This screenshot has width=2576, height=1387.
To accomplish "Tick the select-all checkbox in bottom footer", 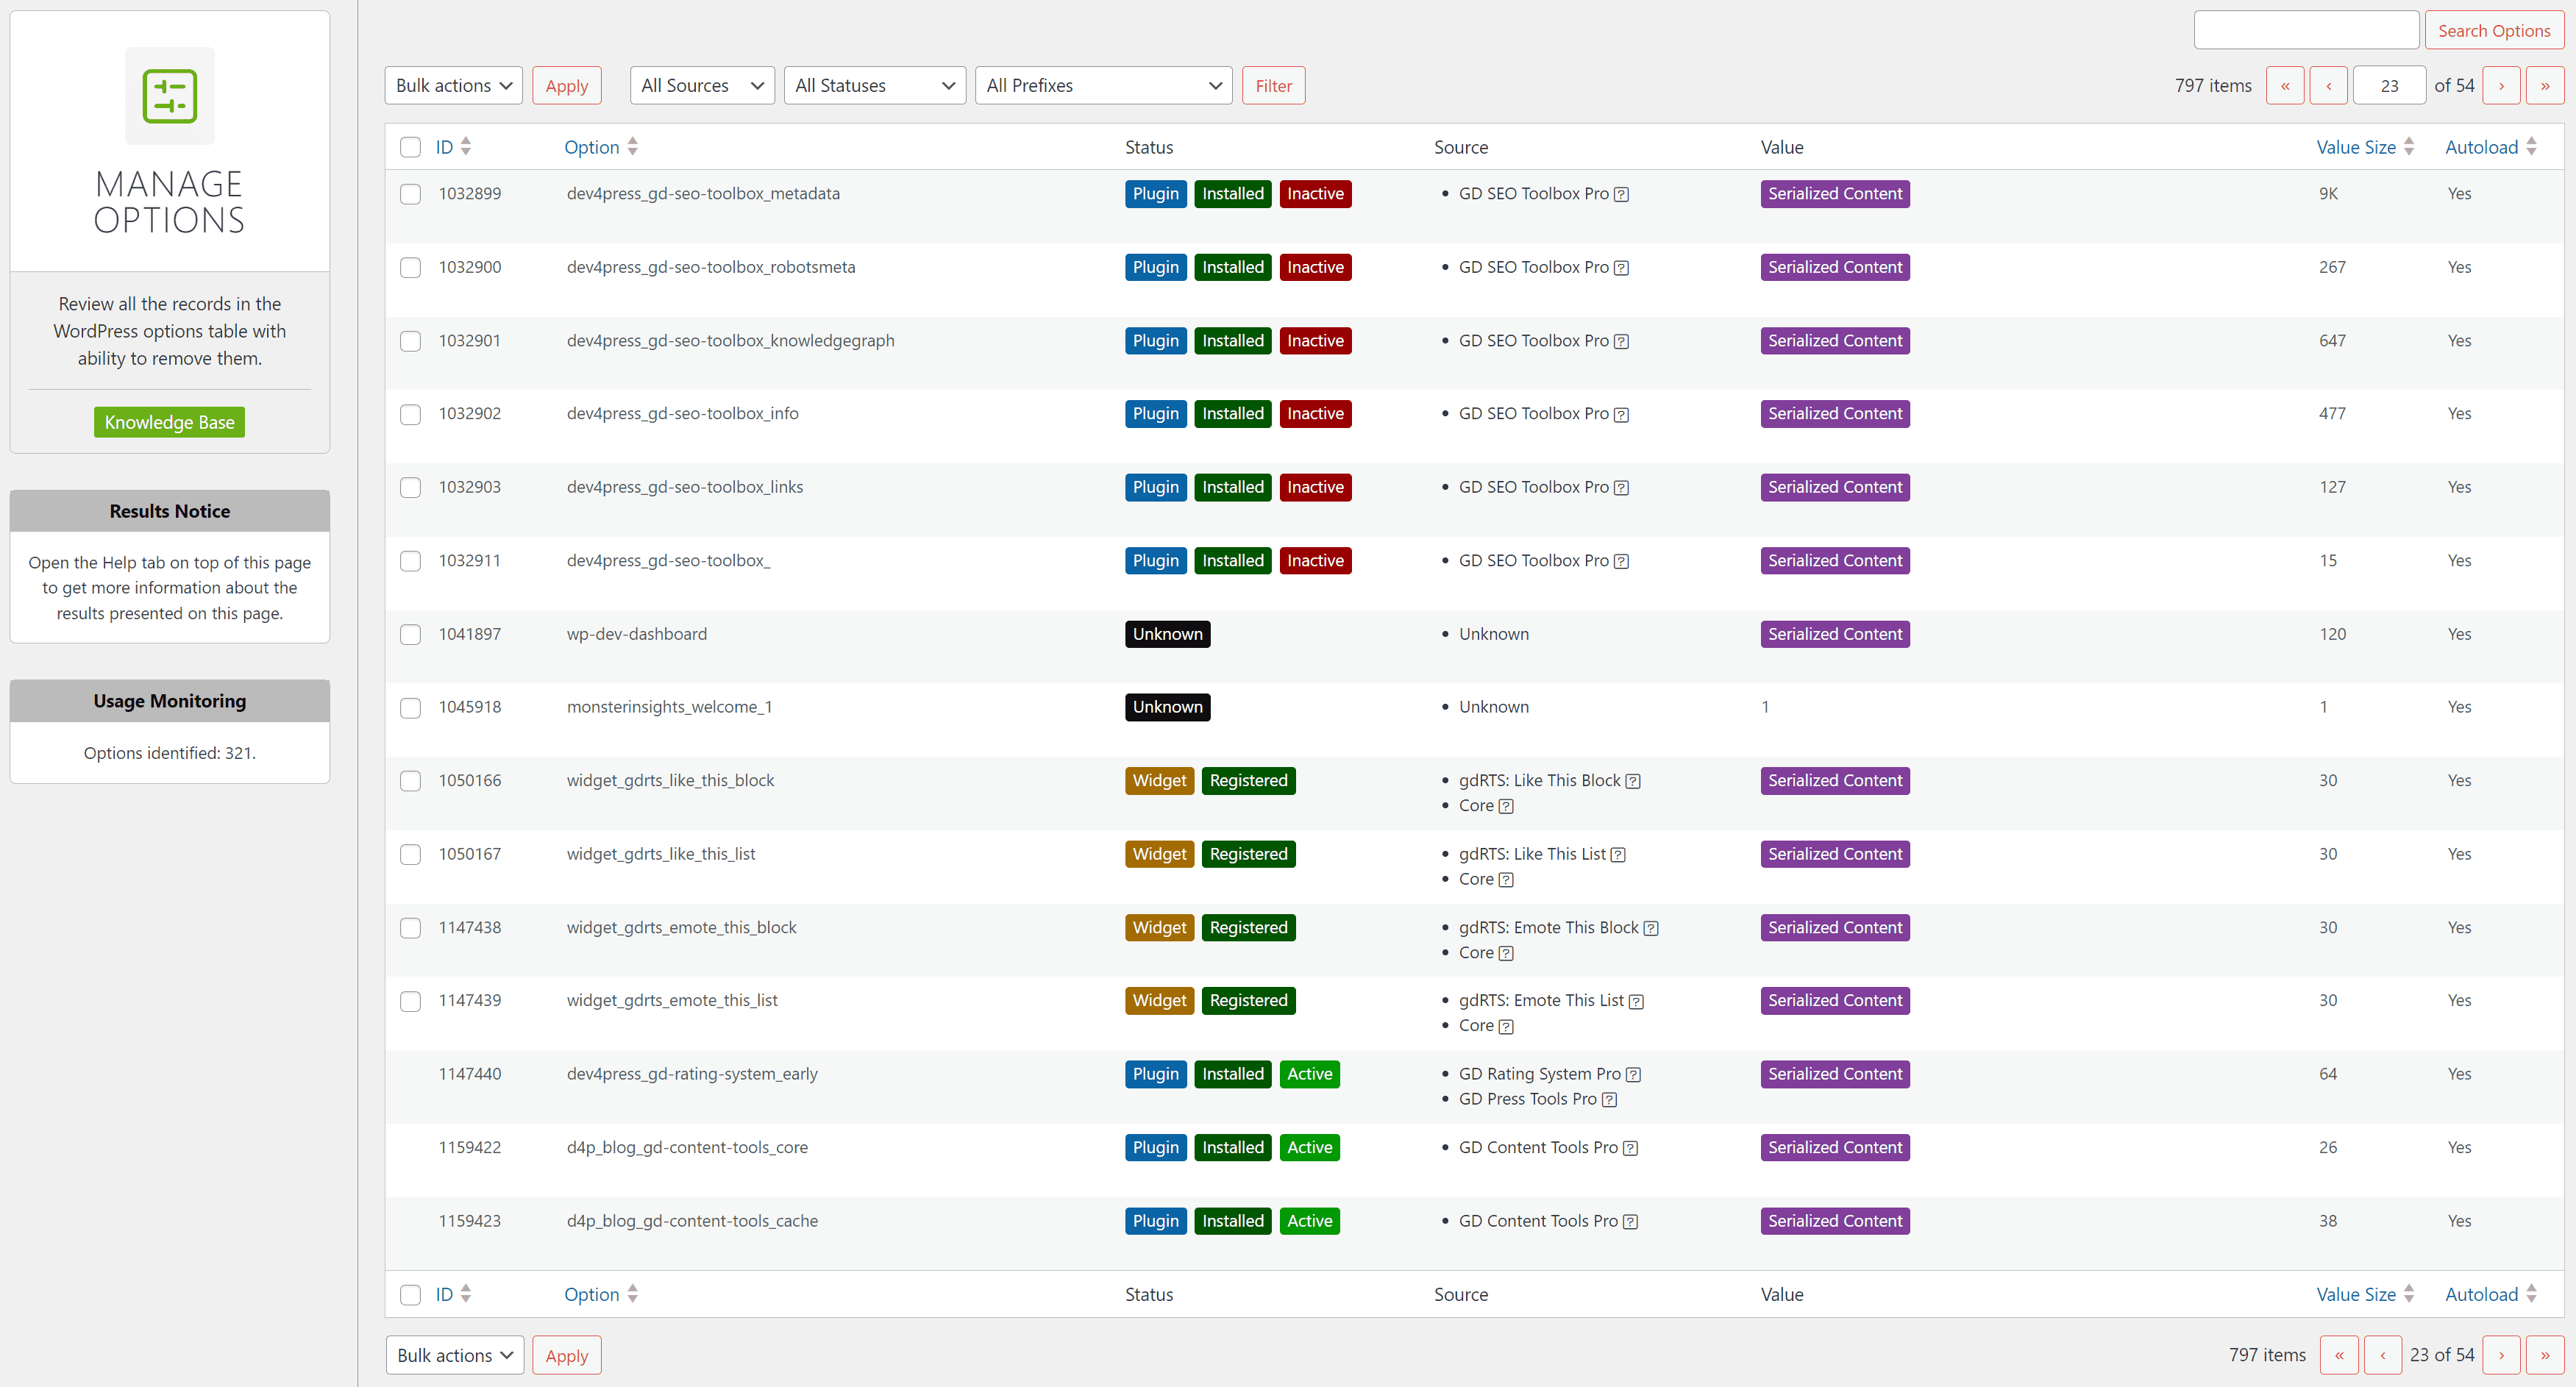I will pos(410,1295).
